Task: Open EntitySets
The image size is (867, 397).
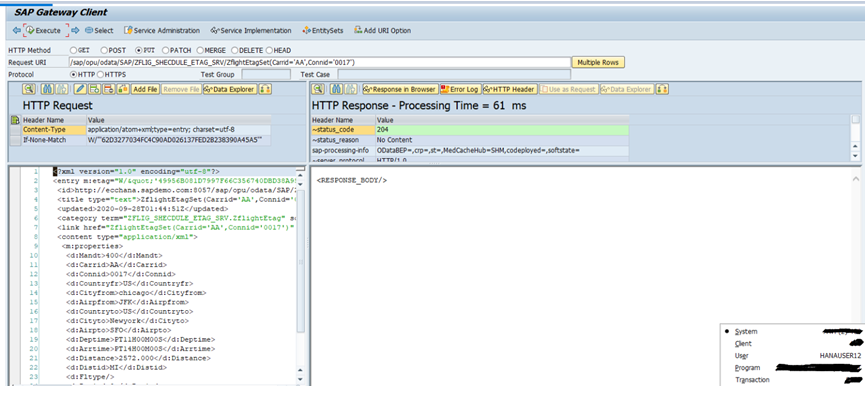Action: coord(323,30)
